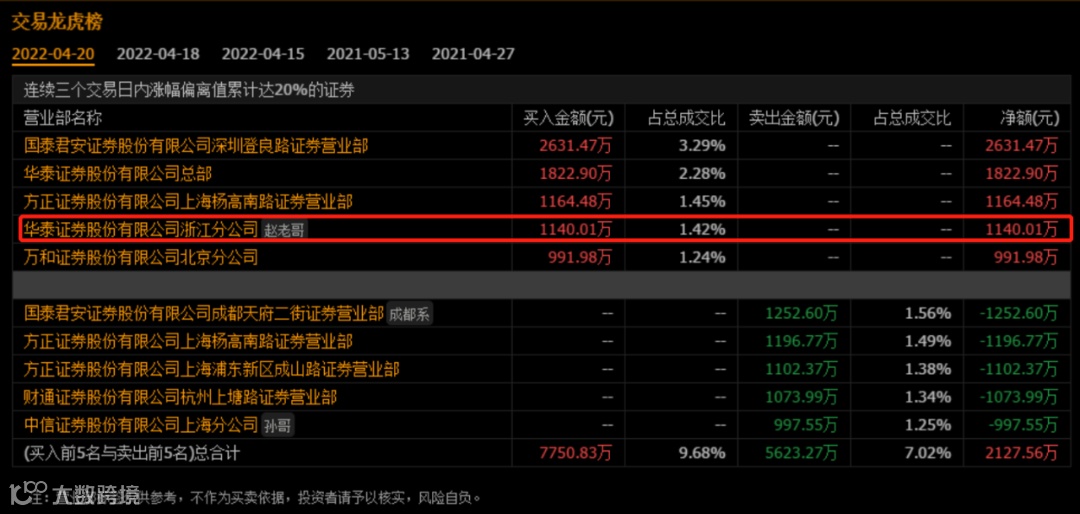The width and height of the screenshot is (1080, 514).
Task: Click the sell amount 997.55万
Action: click(x=806, y=426)
